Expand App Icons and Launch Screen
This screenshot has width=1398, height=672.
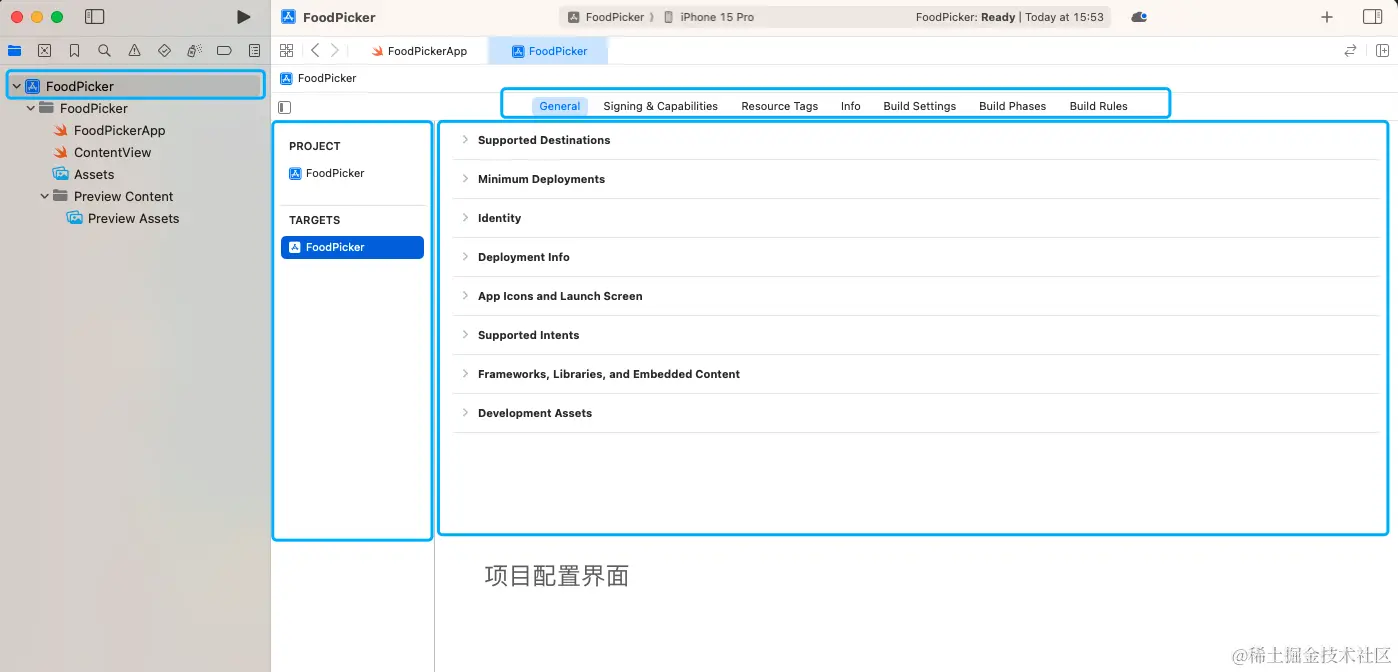pyautogui.click(x=465, y=296)
